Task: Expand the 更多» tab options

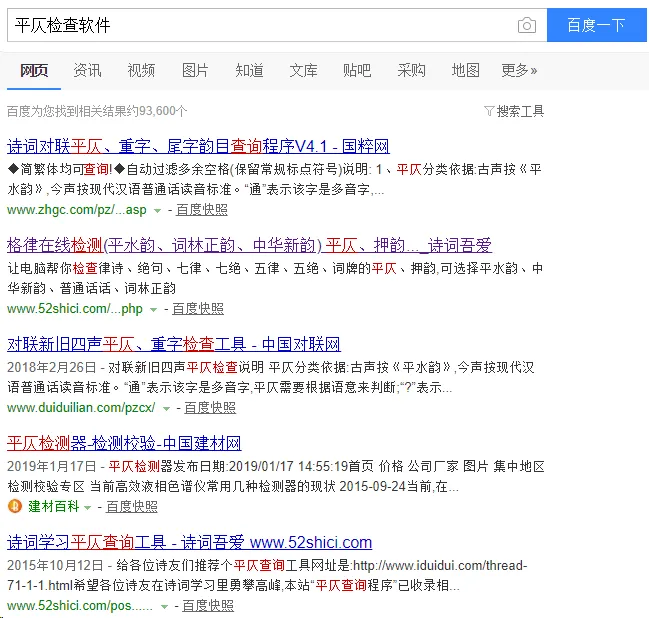Action: pyautogui.click(x=519, y=70)
